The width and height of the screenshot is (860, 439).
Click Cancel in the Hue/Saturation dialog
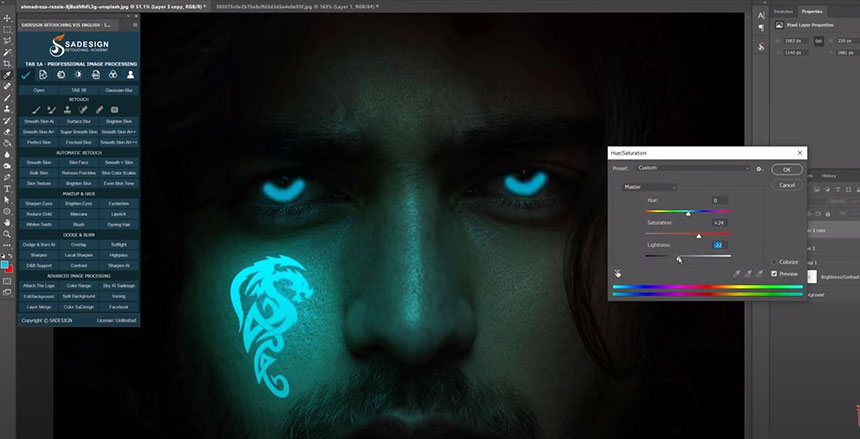coord(786,185)
